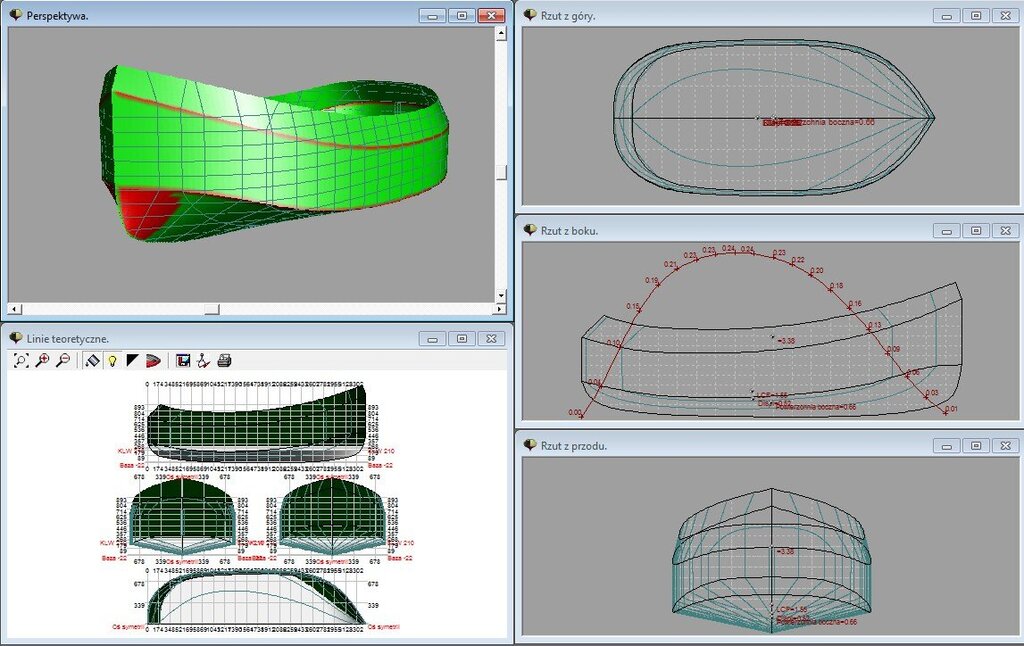Click the zoom extents icon in Linie teoretyczne

tap(21, 360)
